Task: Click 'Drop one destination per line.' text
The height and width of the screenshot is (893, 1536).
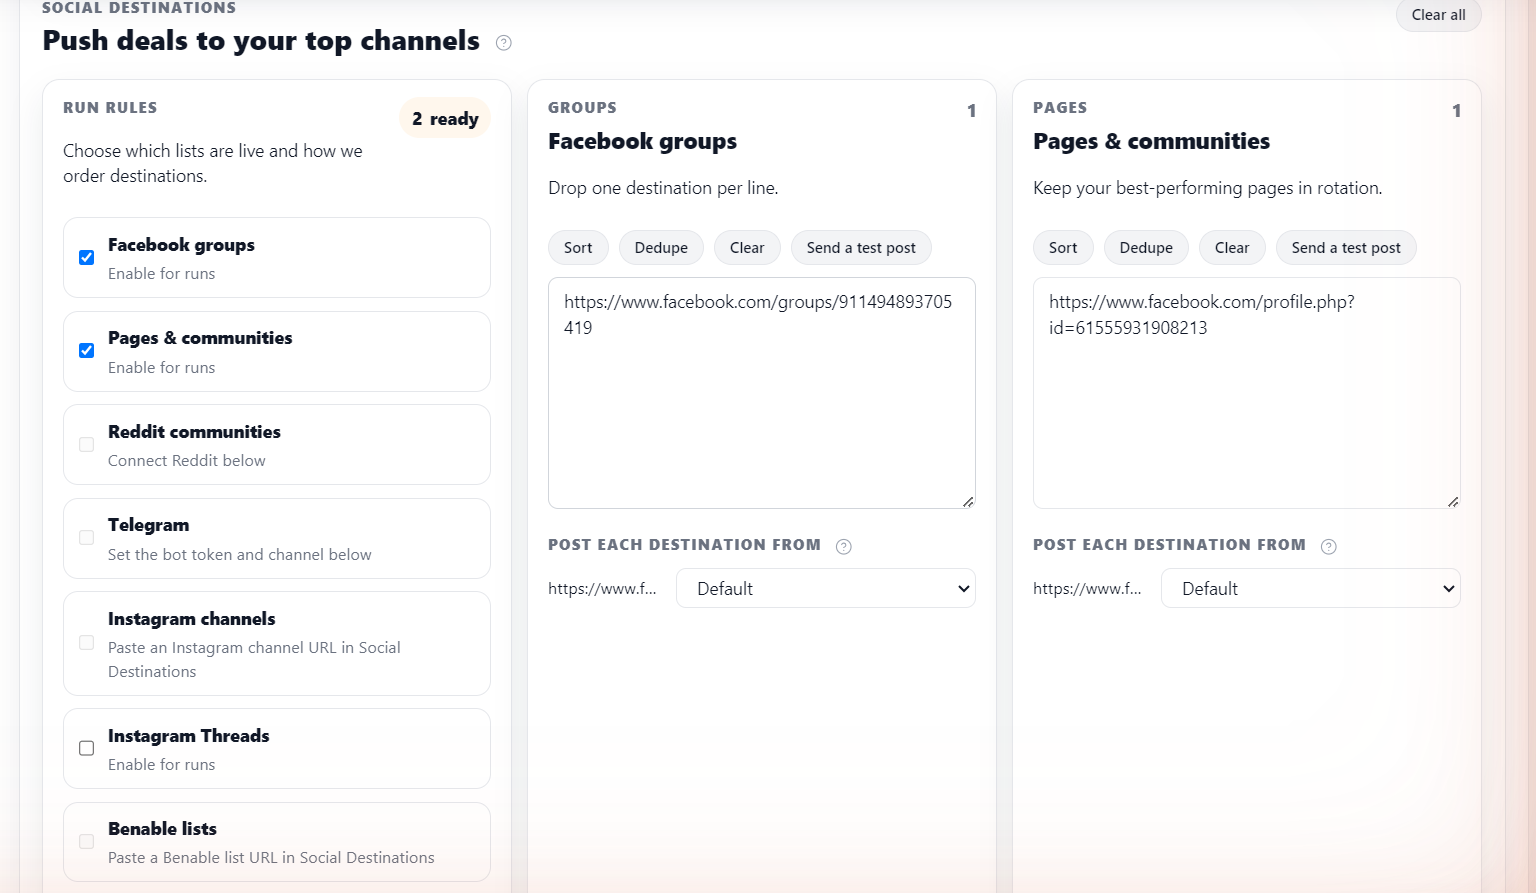Action: click(663, 188)
